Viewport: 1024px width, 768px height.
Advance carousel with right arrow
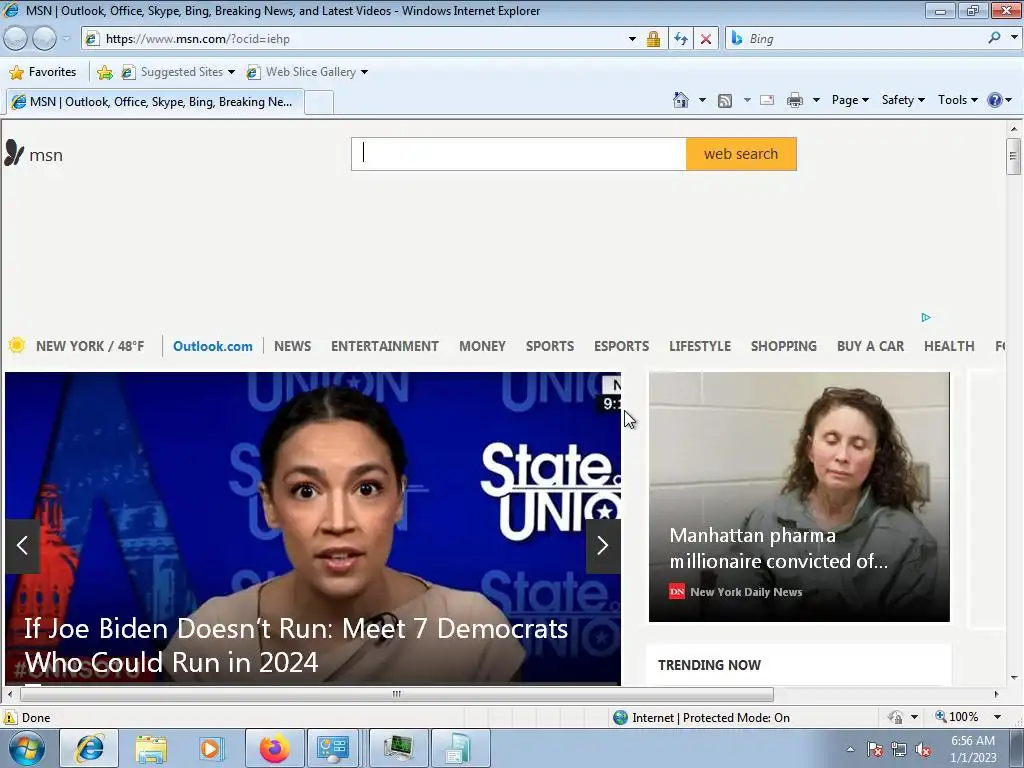(x=603, y=545)
